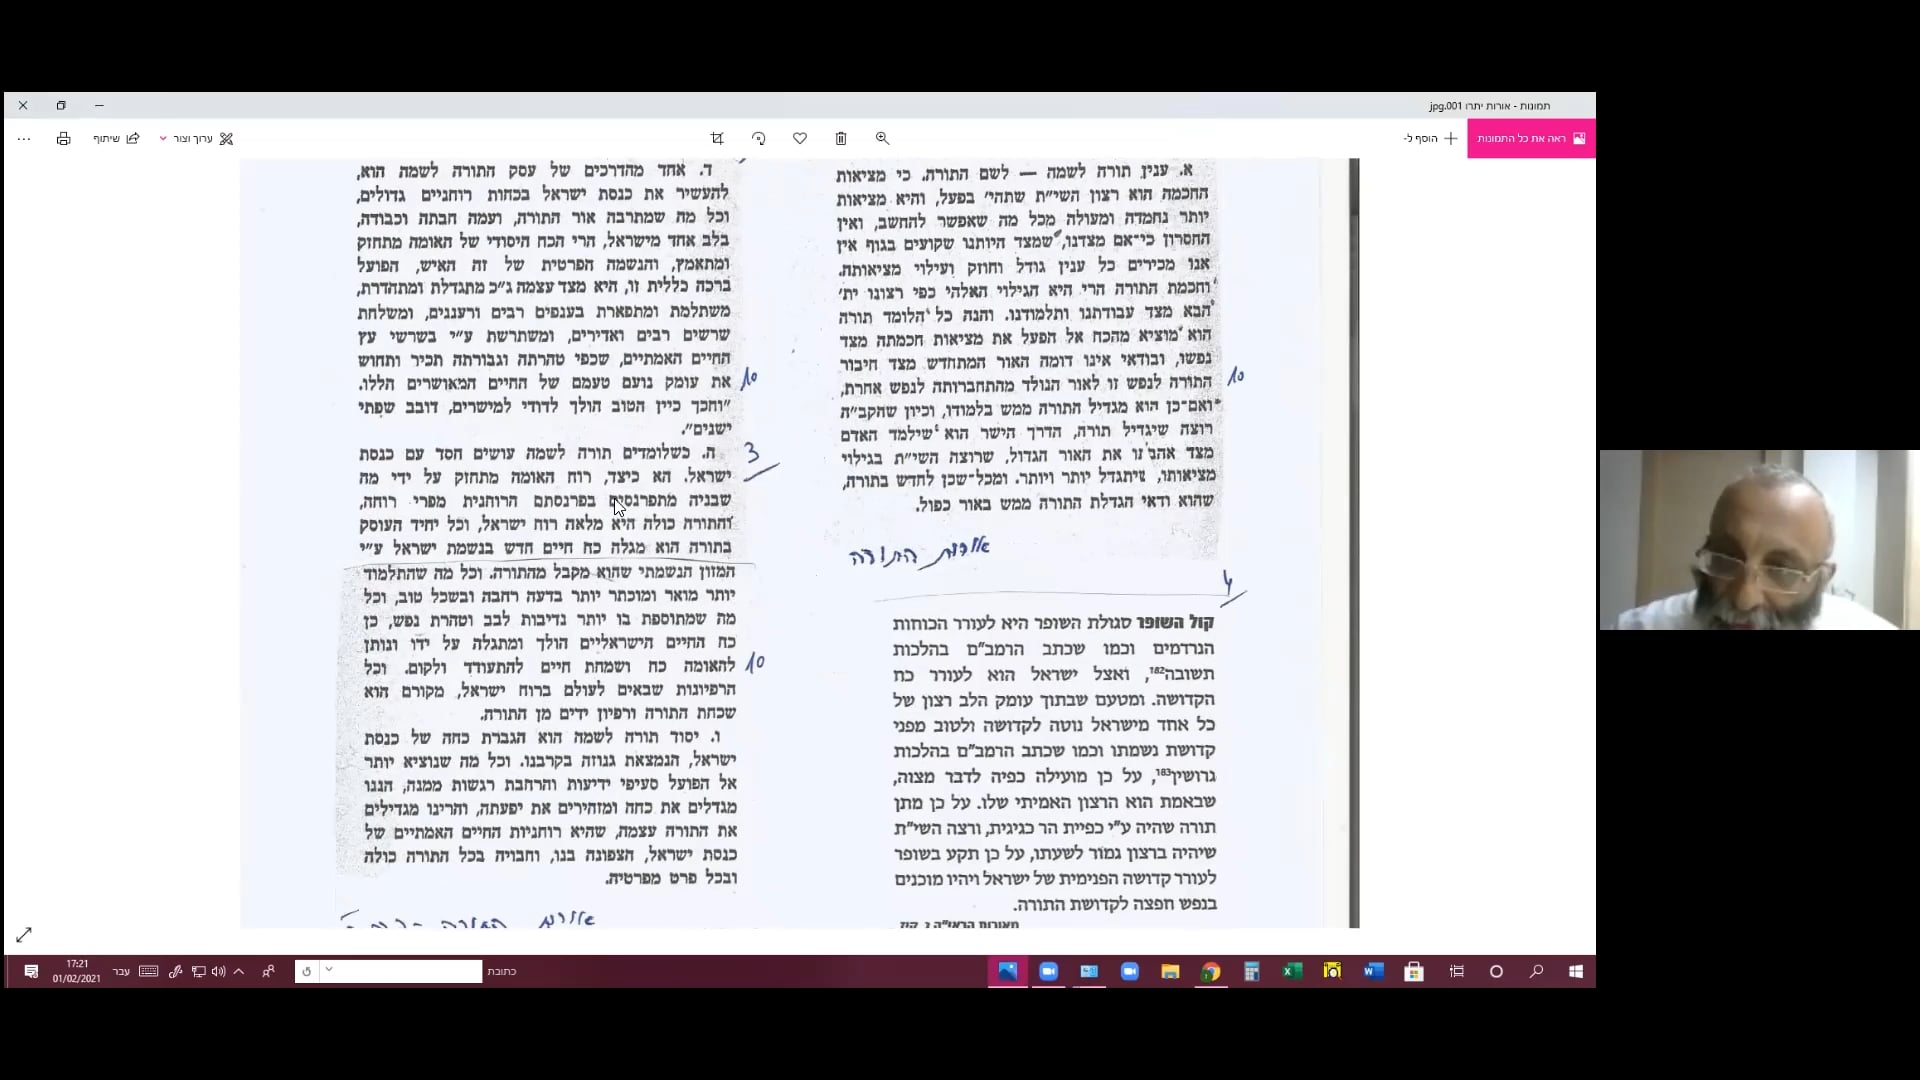Enter fullscreen with diagonal arrows icon
This screenshot has width=1920, height=1080.
click(x=24, y=935)
